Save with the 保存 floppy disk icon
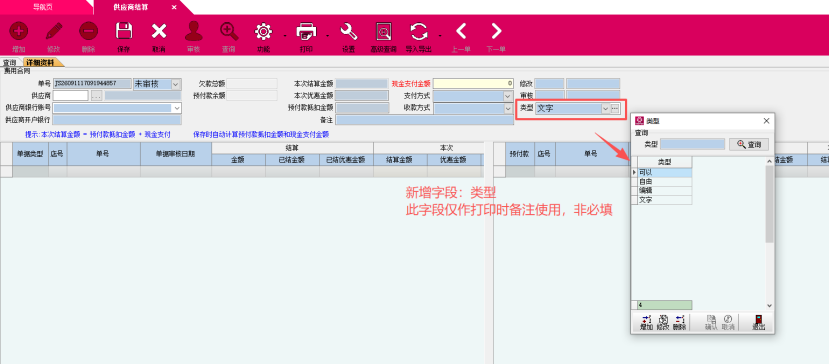This screenshot has width=829, height=364. 124,31
